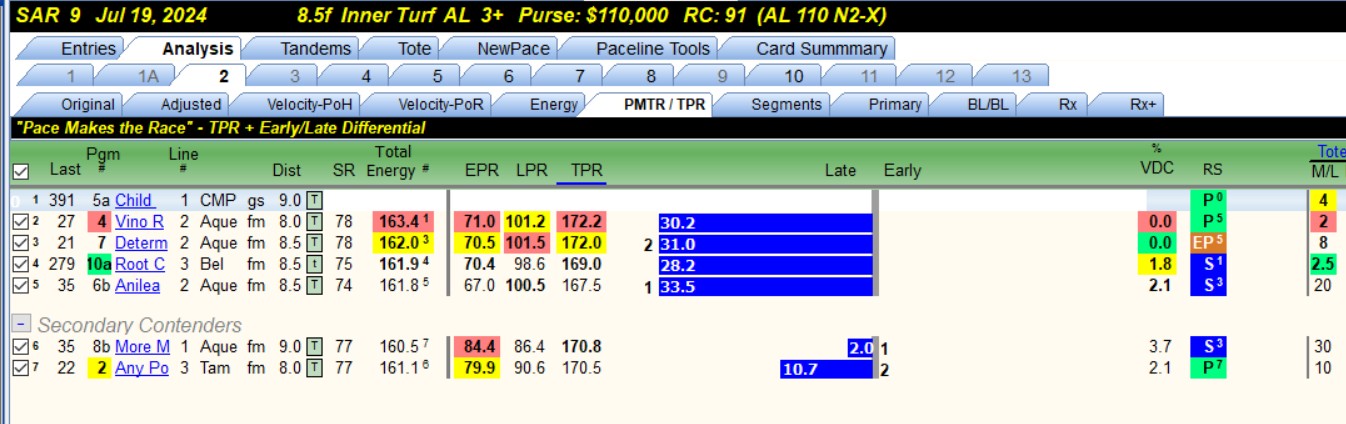Click Total Energy value 163.4 for Vino R

[x=402, y=222]
